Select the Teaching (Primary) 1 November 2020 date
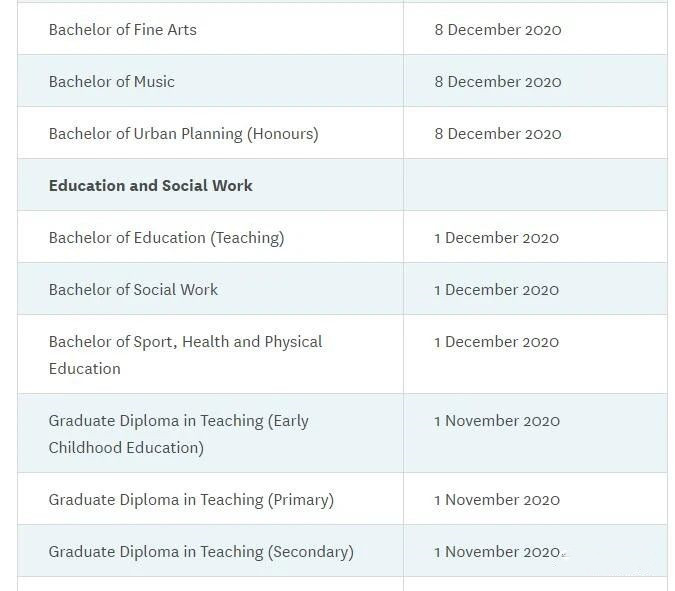 [497, 500]
